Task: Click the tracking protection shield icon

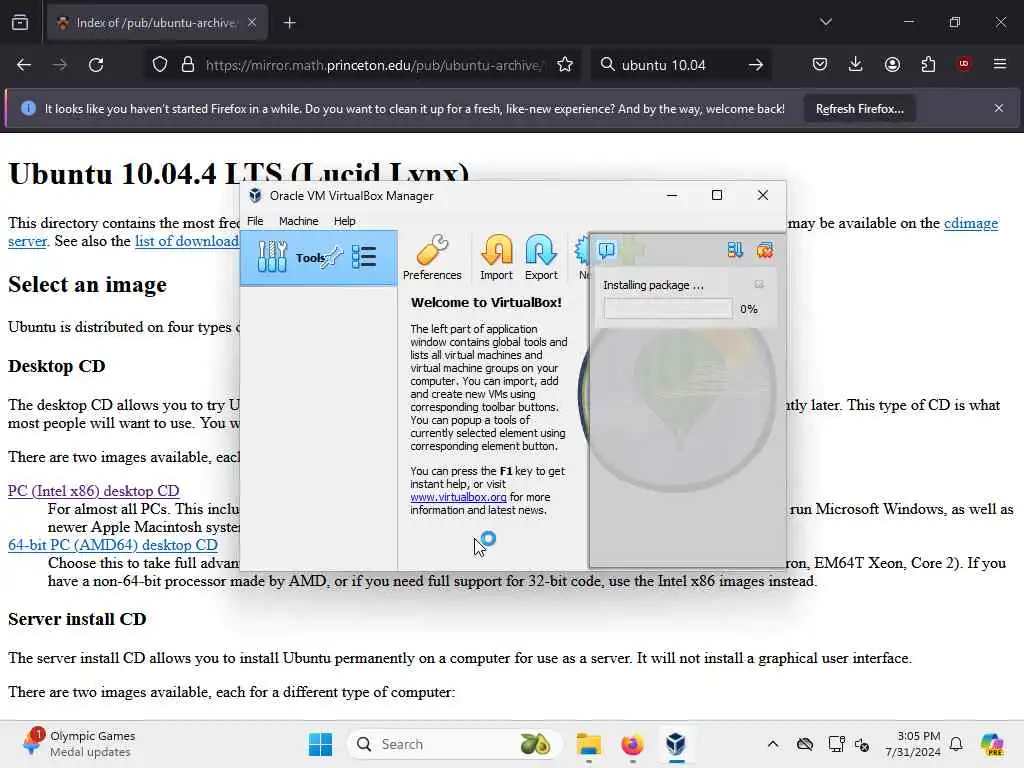Action: click(160, 65)
